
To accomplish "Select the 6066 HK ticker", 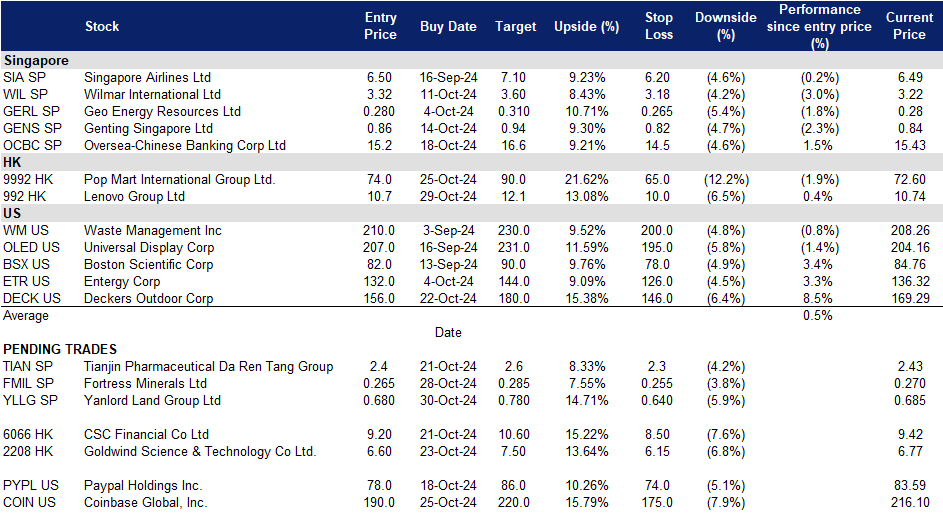I will pos(28,435).
